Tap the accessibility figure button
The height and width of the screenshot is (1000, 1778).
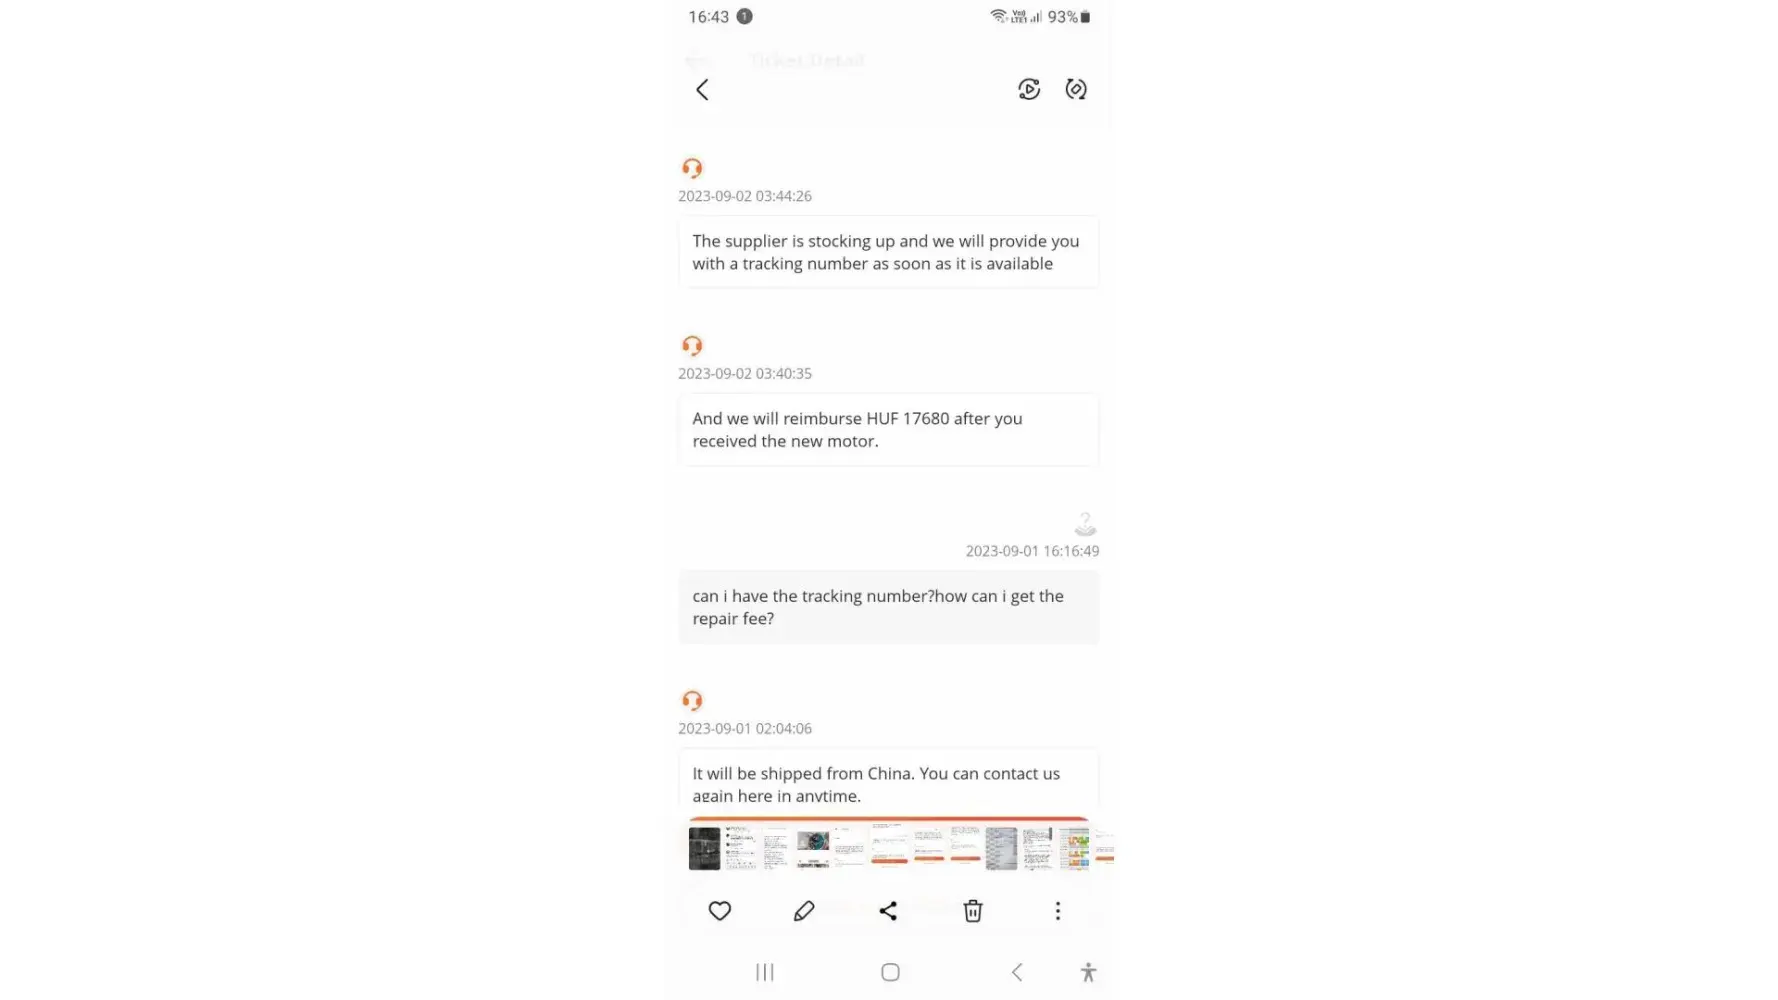pos(1088,972)
